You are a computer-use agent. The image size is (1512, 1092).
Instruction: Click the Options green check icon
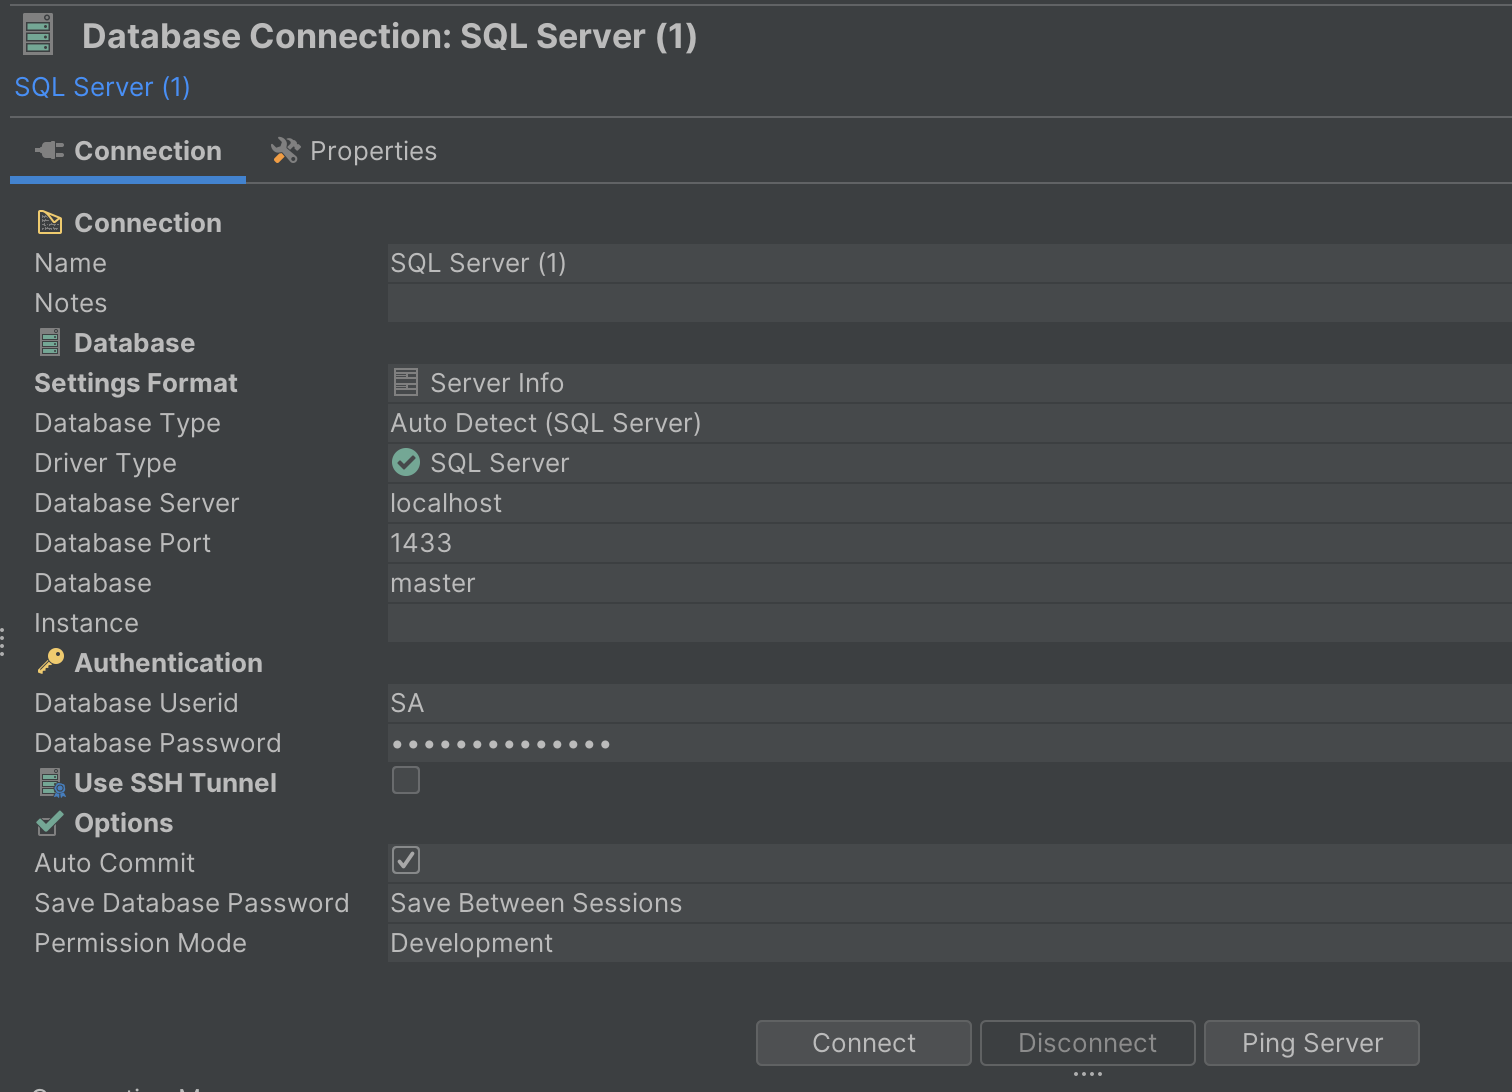pyautogui.click(x=49, y=822)
